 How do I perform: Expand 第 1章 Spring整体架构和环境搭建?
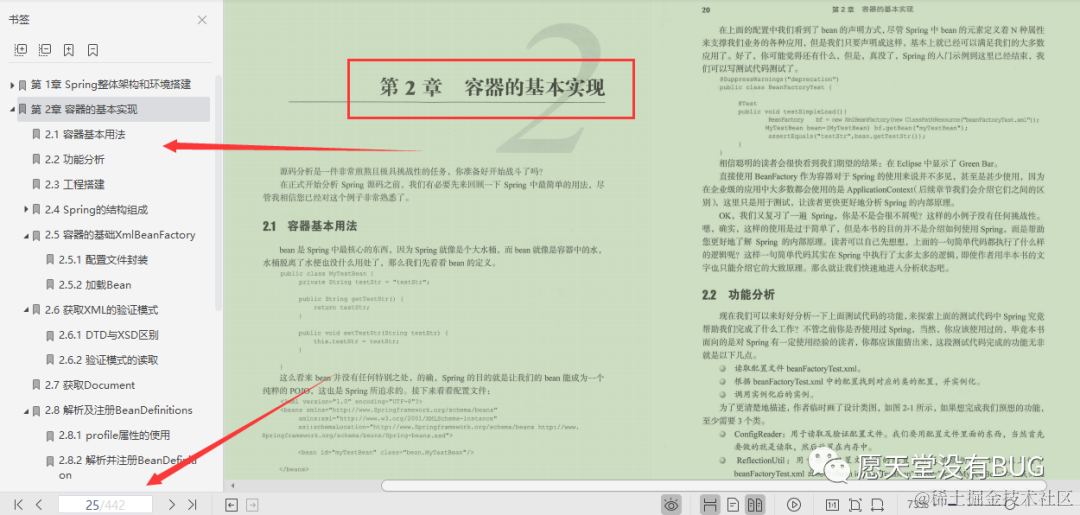pos(12,85)
